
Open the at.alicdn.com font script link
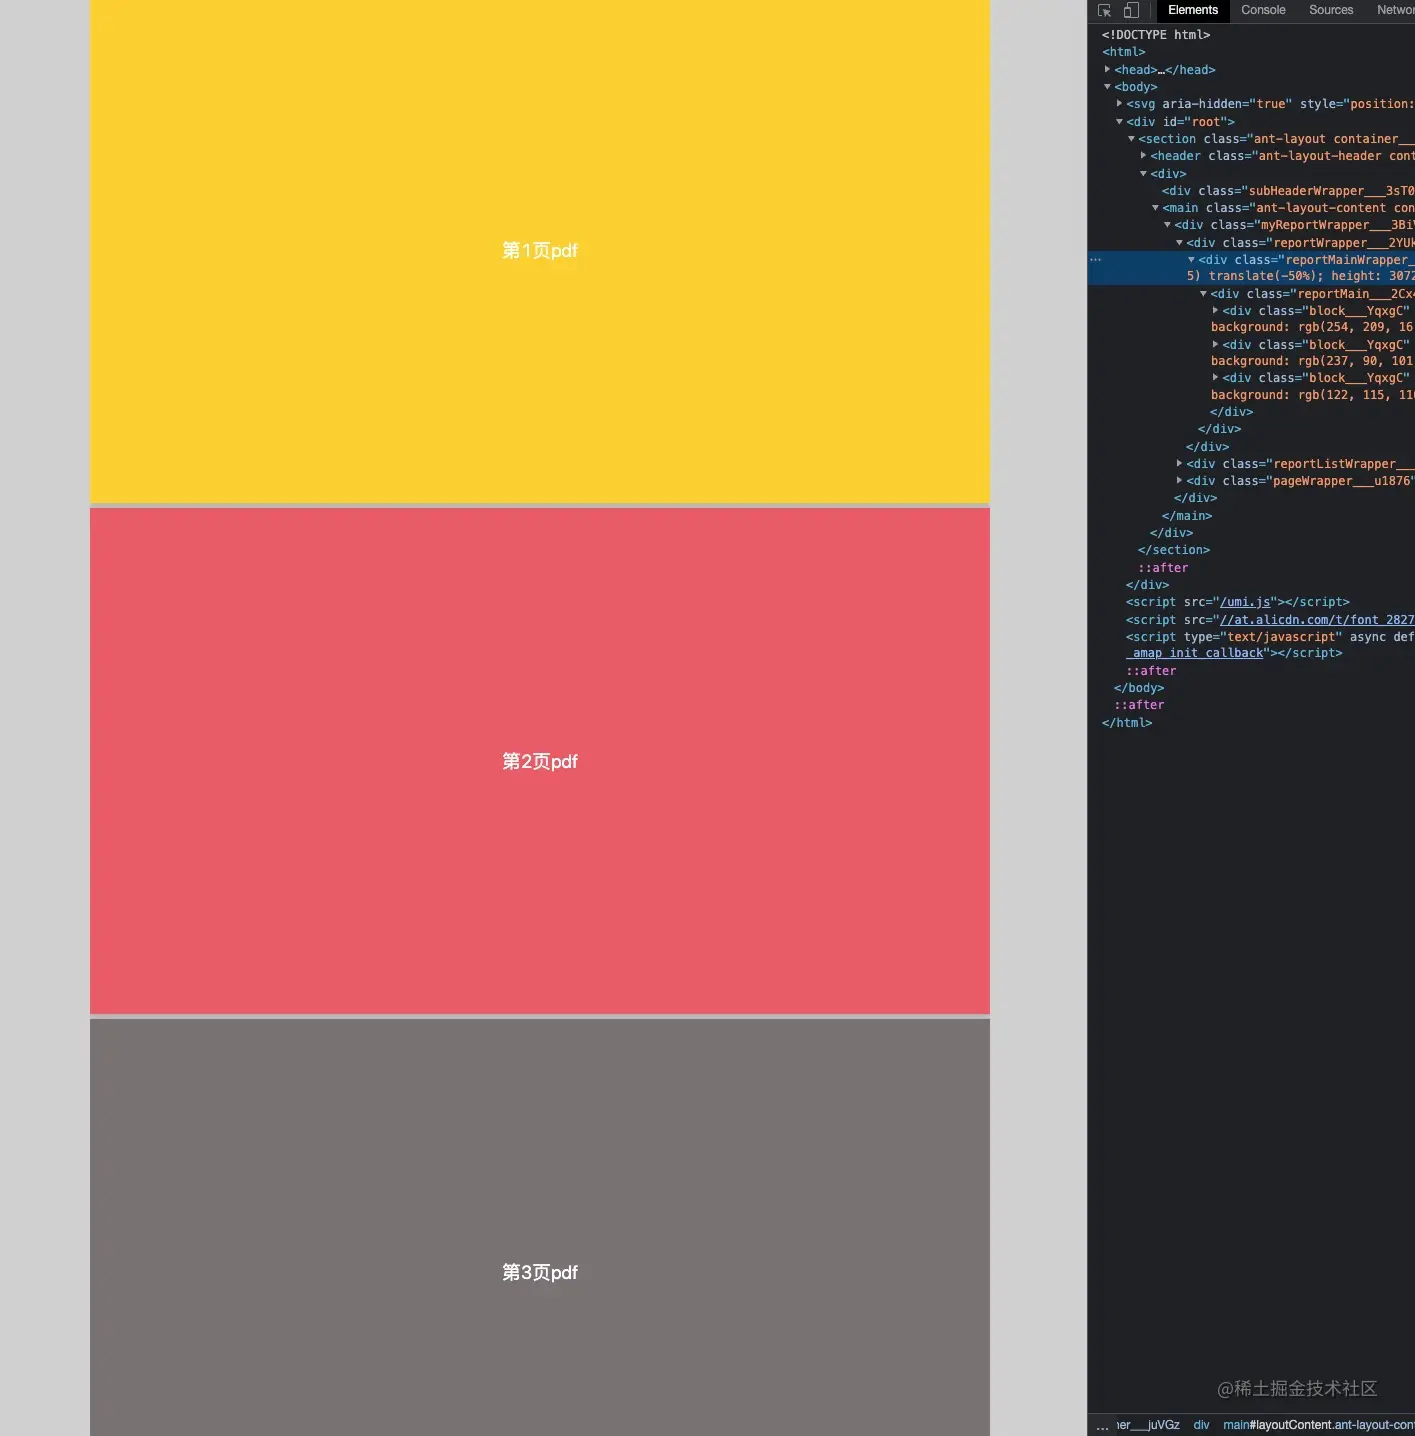click(x=1317, y=620)
